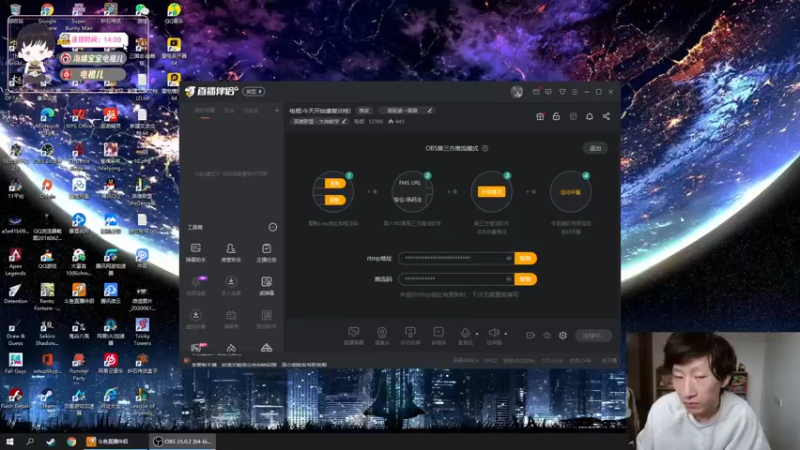Open the Origin desktop shortcut
The height and width of the screenshot is (450, 800).
[x=47, y=189]
